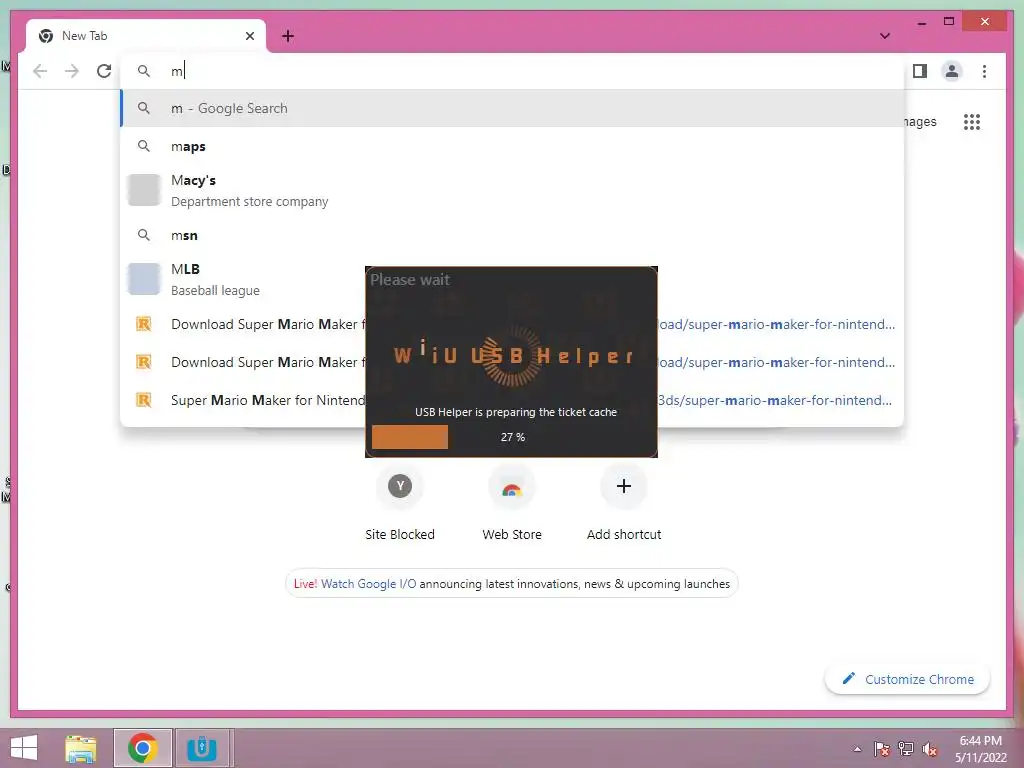Open Chrome's side panel icon

[920, 71]
